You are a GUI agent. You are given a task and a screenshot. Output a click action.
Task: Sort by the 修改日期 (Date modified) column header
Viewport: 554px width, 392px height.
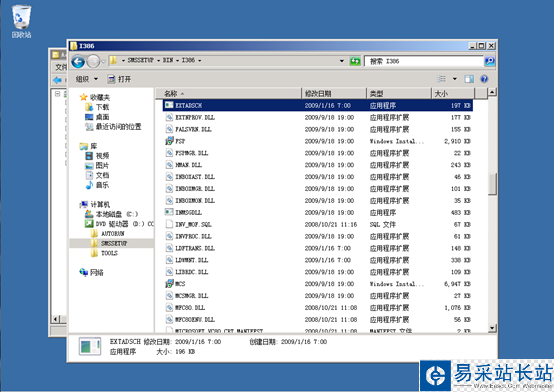click(334, 93)
